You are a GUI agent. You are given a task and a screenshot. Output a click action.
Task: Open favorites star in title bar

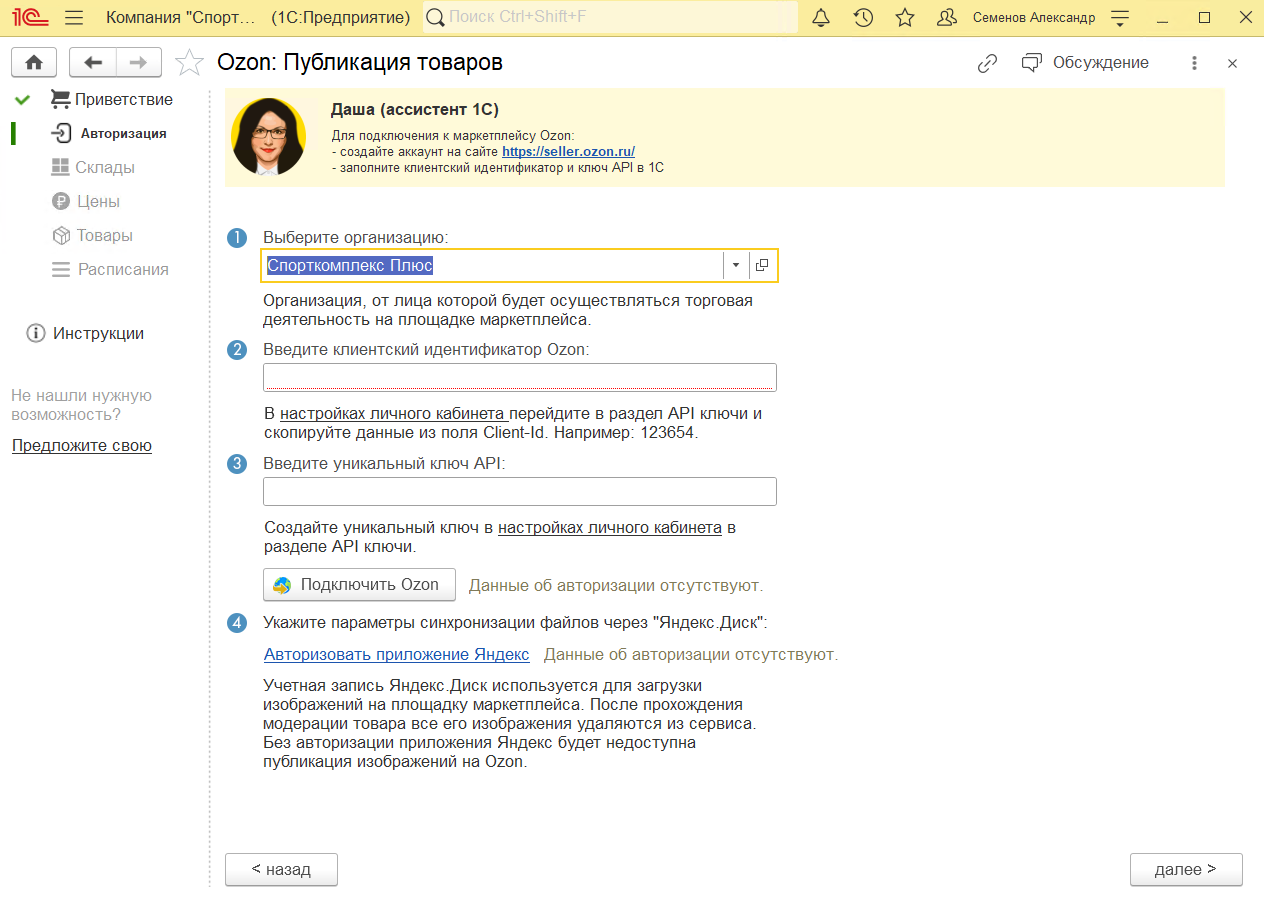(x=905, y=17)
